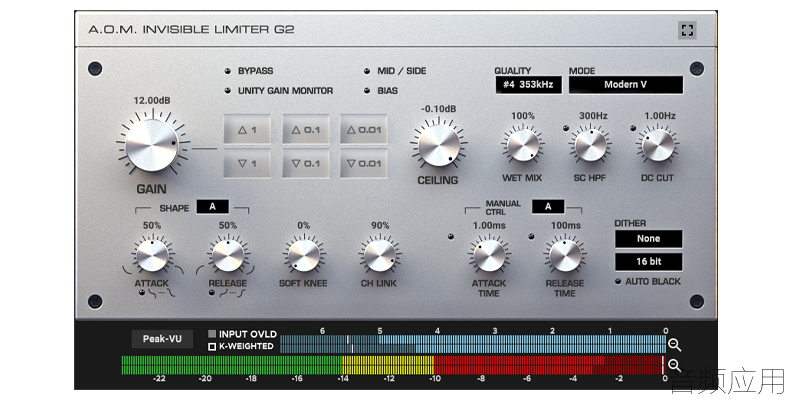Decrease gain by 0.1 button
The height and width of the screenshot is (400, 792).
pos(306,164)
